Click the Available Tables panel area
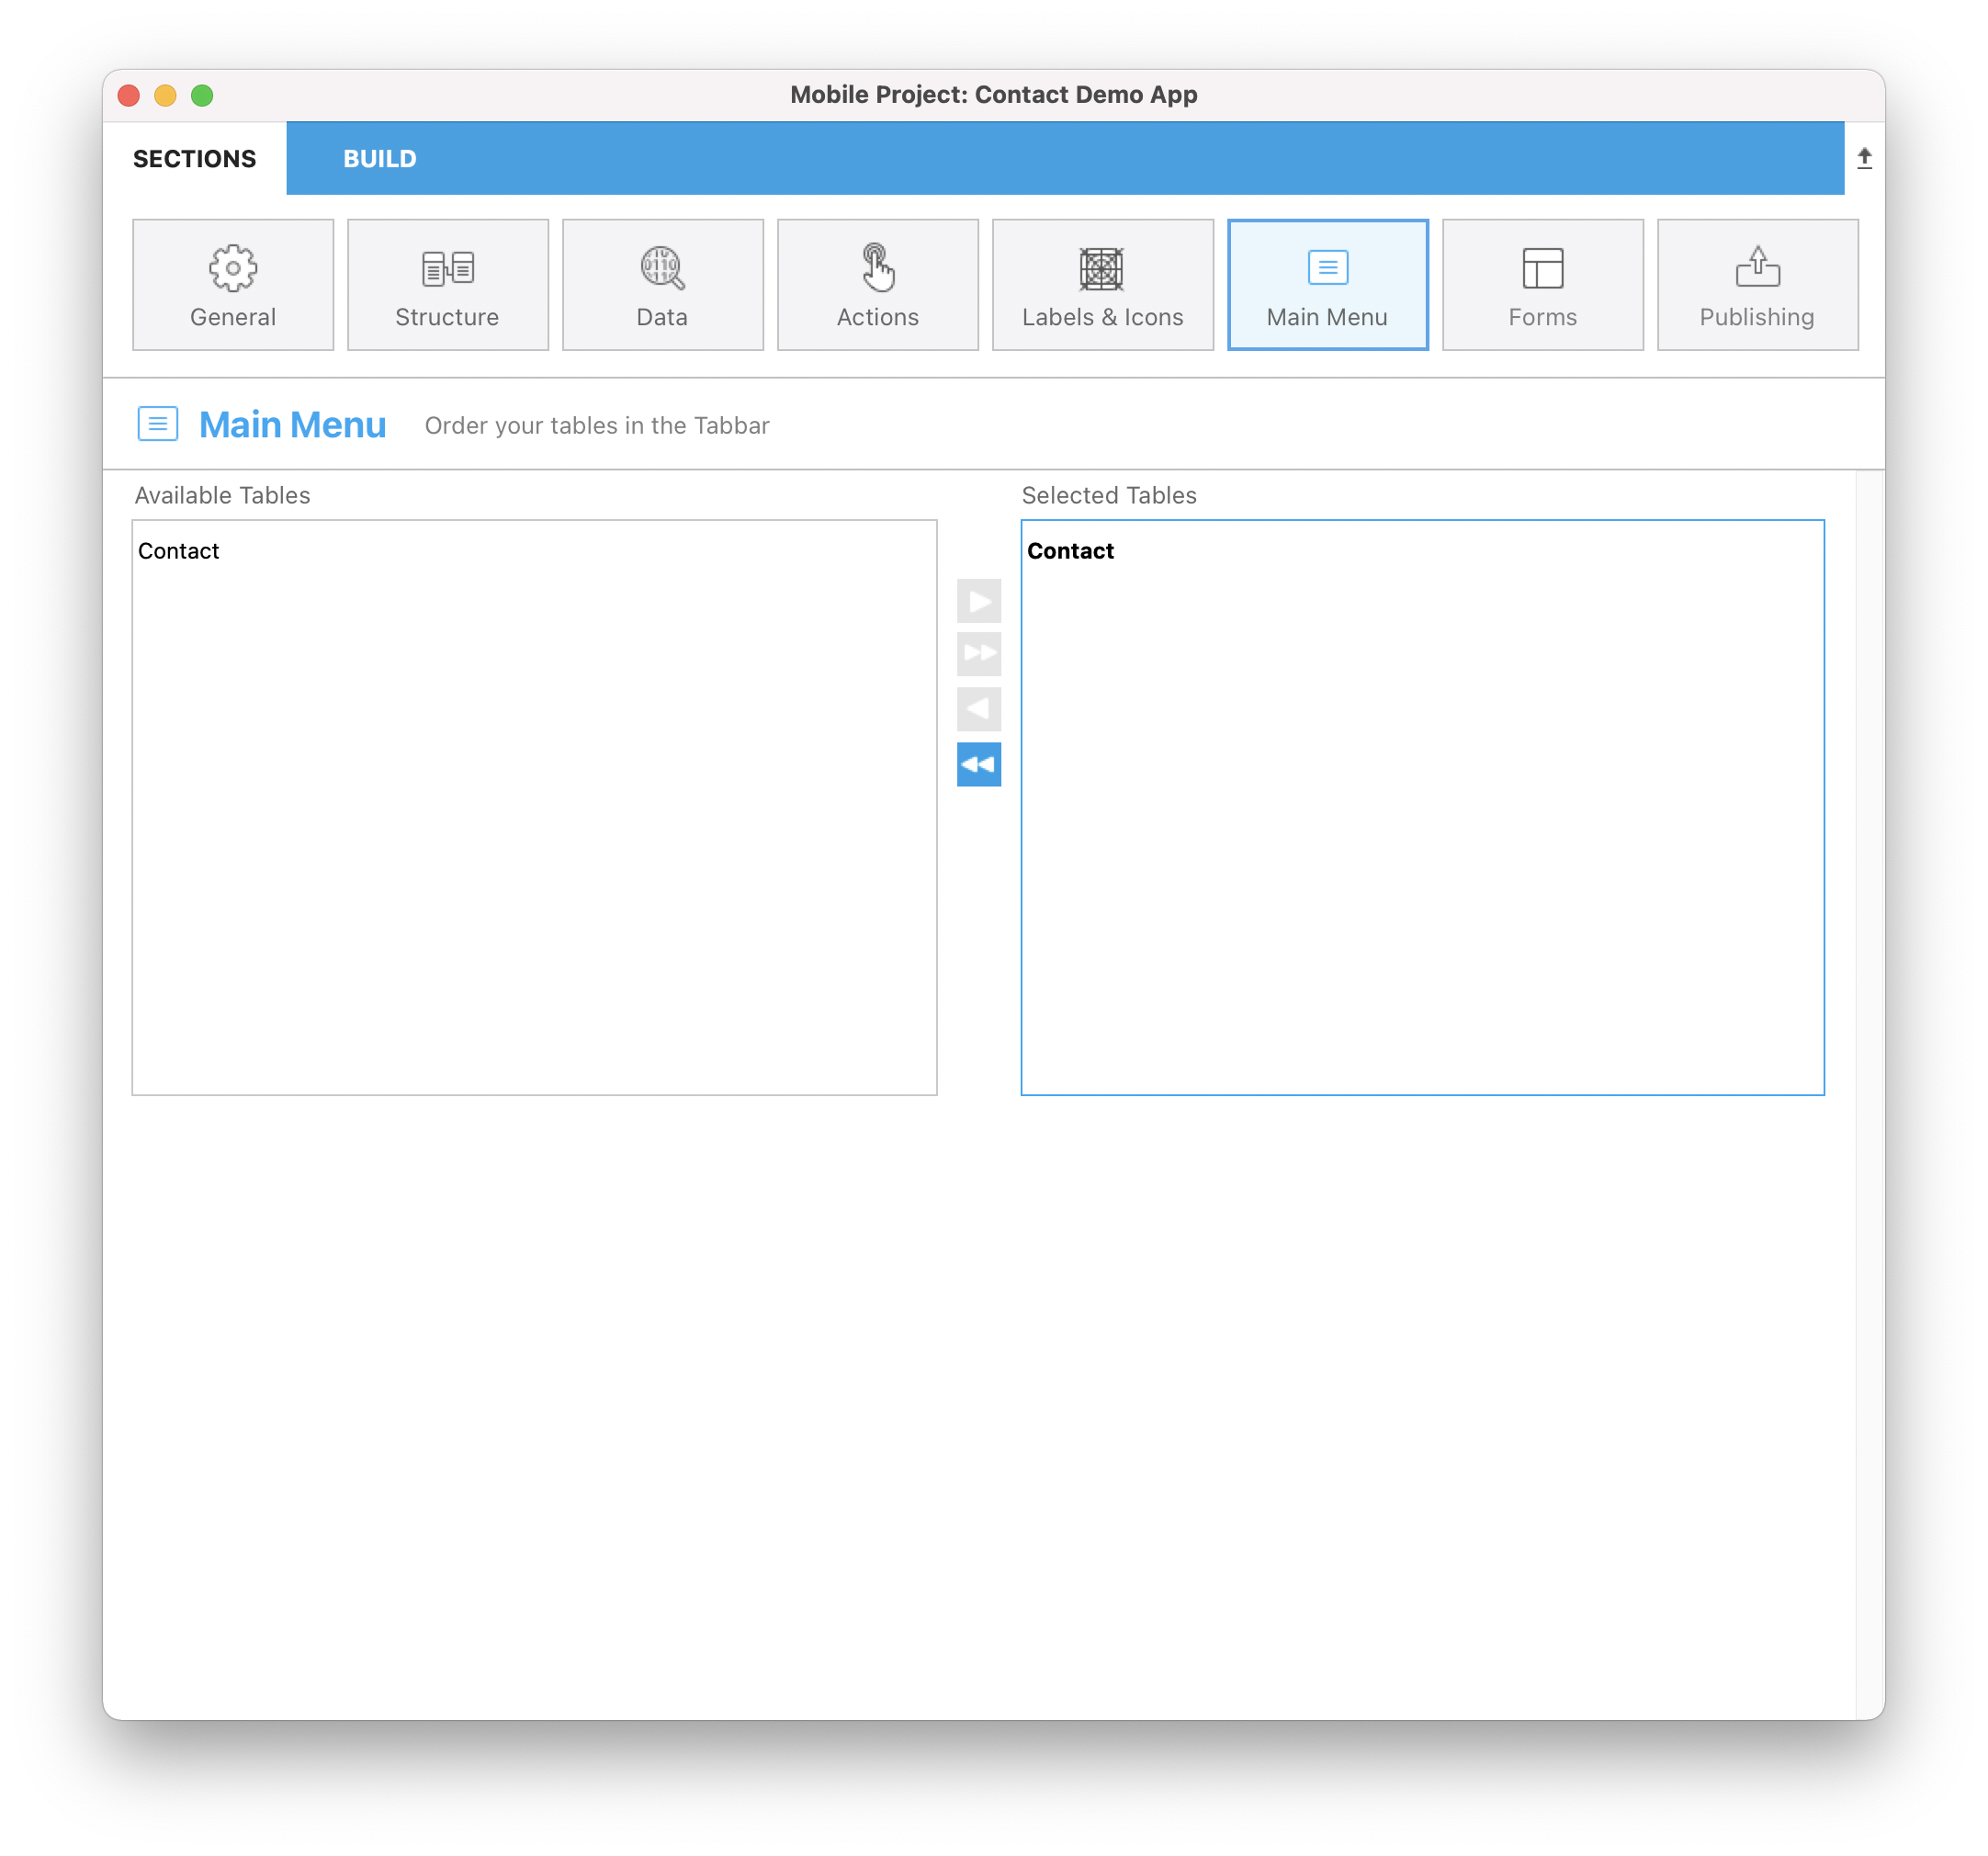Viewport: 1988px width, 1856px height. pos(536,806)
